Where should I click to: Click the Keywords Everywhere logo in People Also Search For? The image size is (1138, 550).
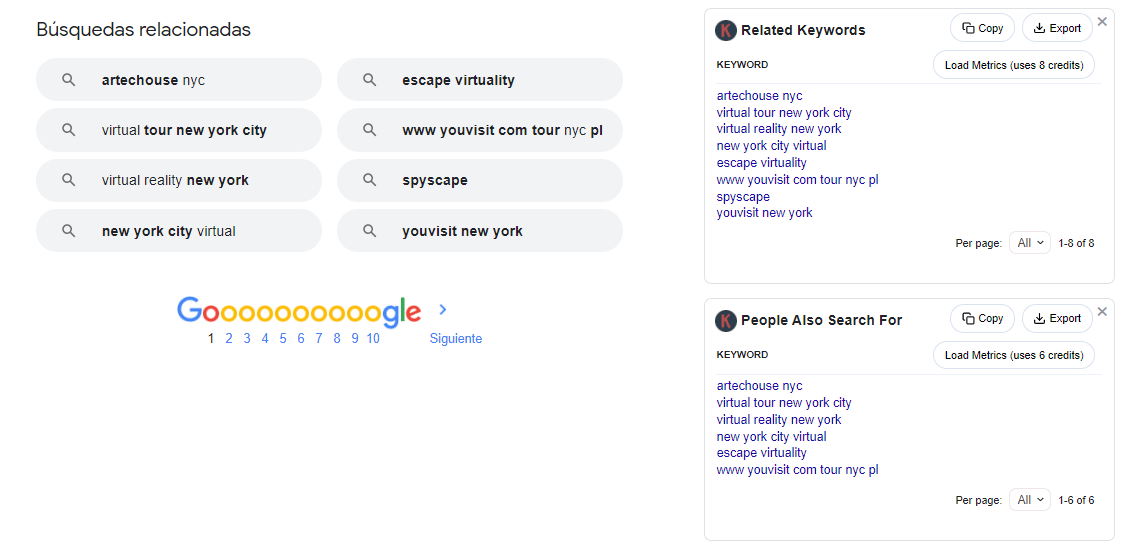click(726, 320)
